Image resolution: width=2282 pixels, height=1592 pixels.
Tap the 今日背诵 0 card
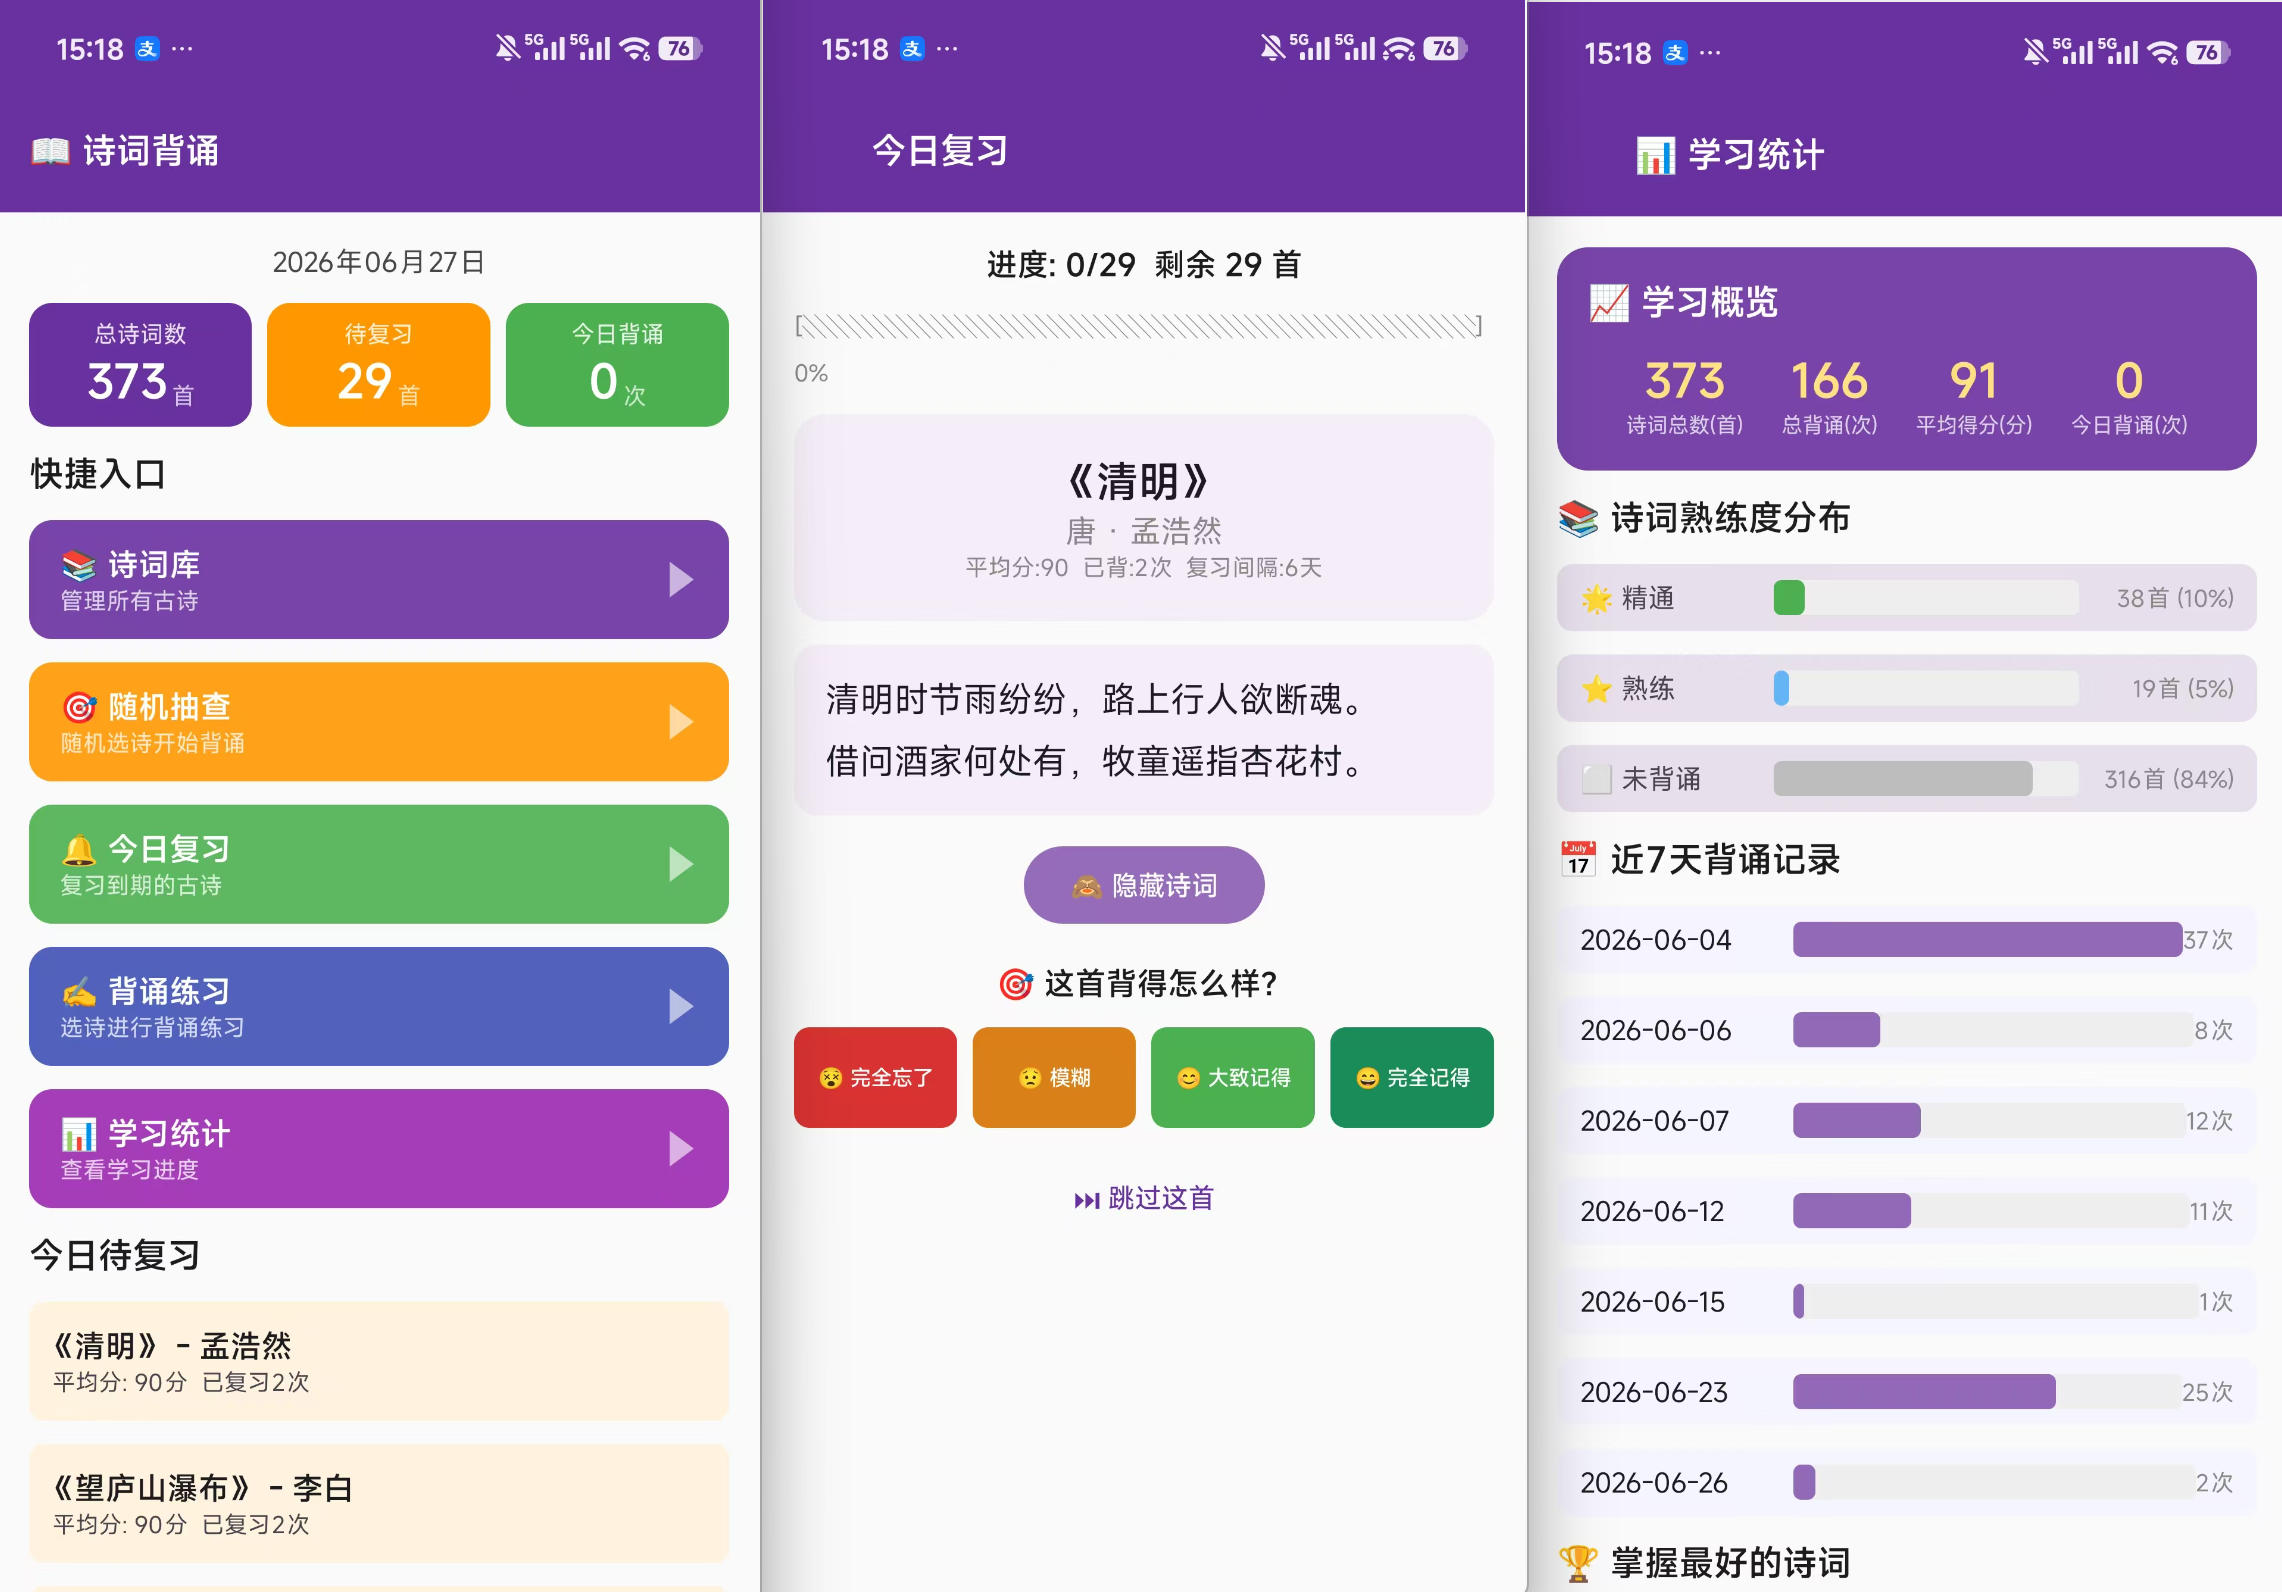pos(617,365)
